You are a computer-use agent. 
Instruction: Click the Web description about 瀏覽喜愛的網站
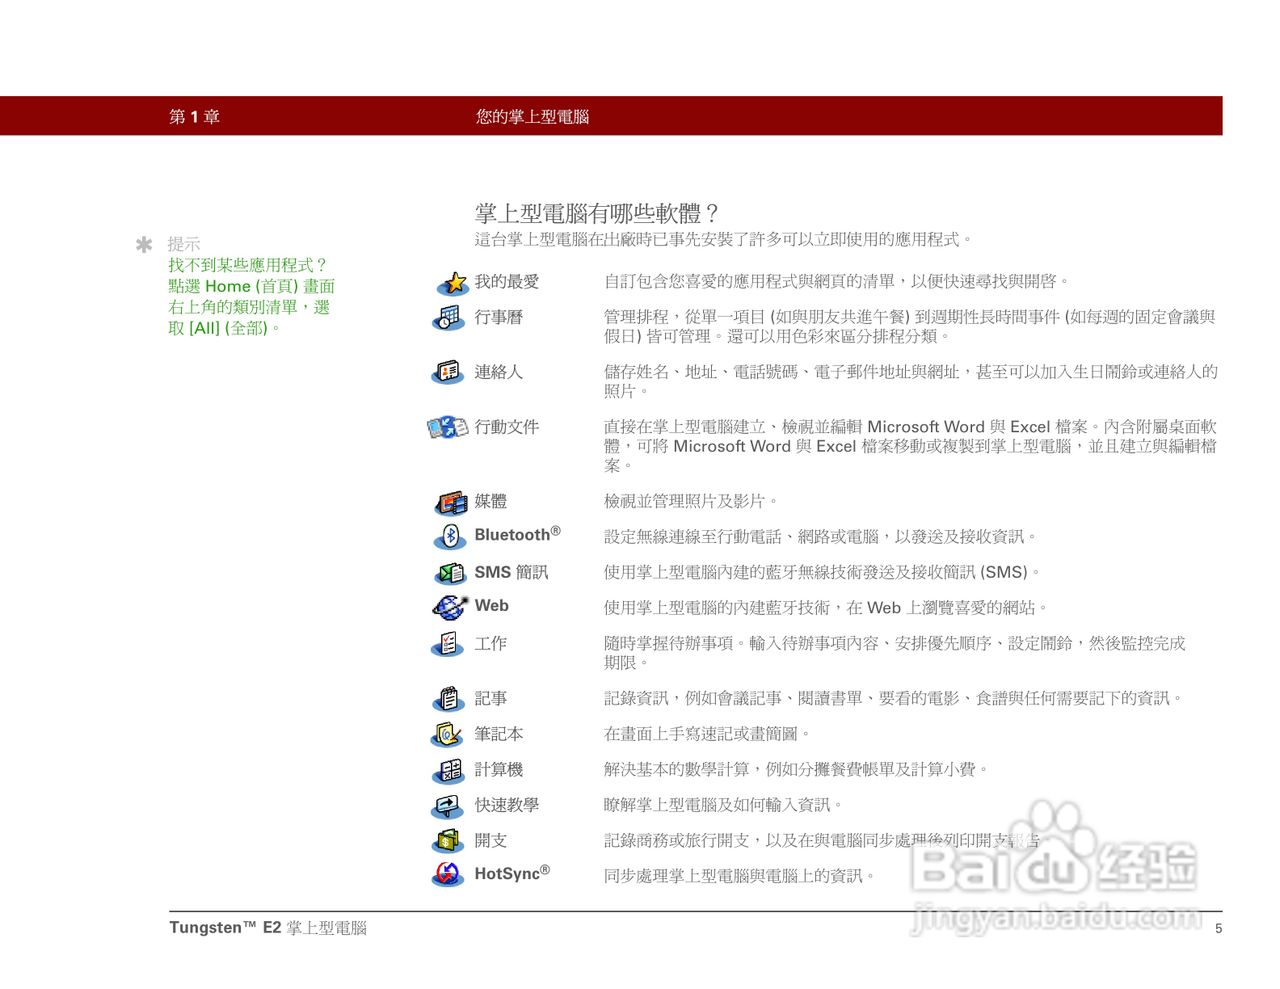click(826, 608)
